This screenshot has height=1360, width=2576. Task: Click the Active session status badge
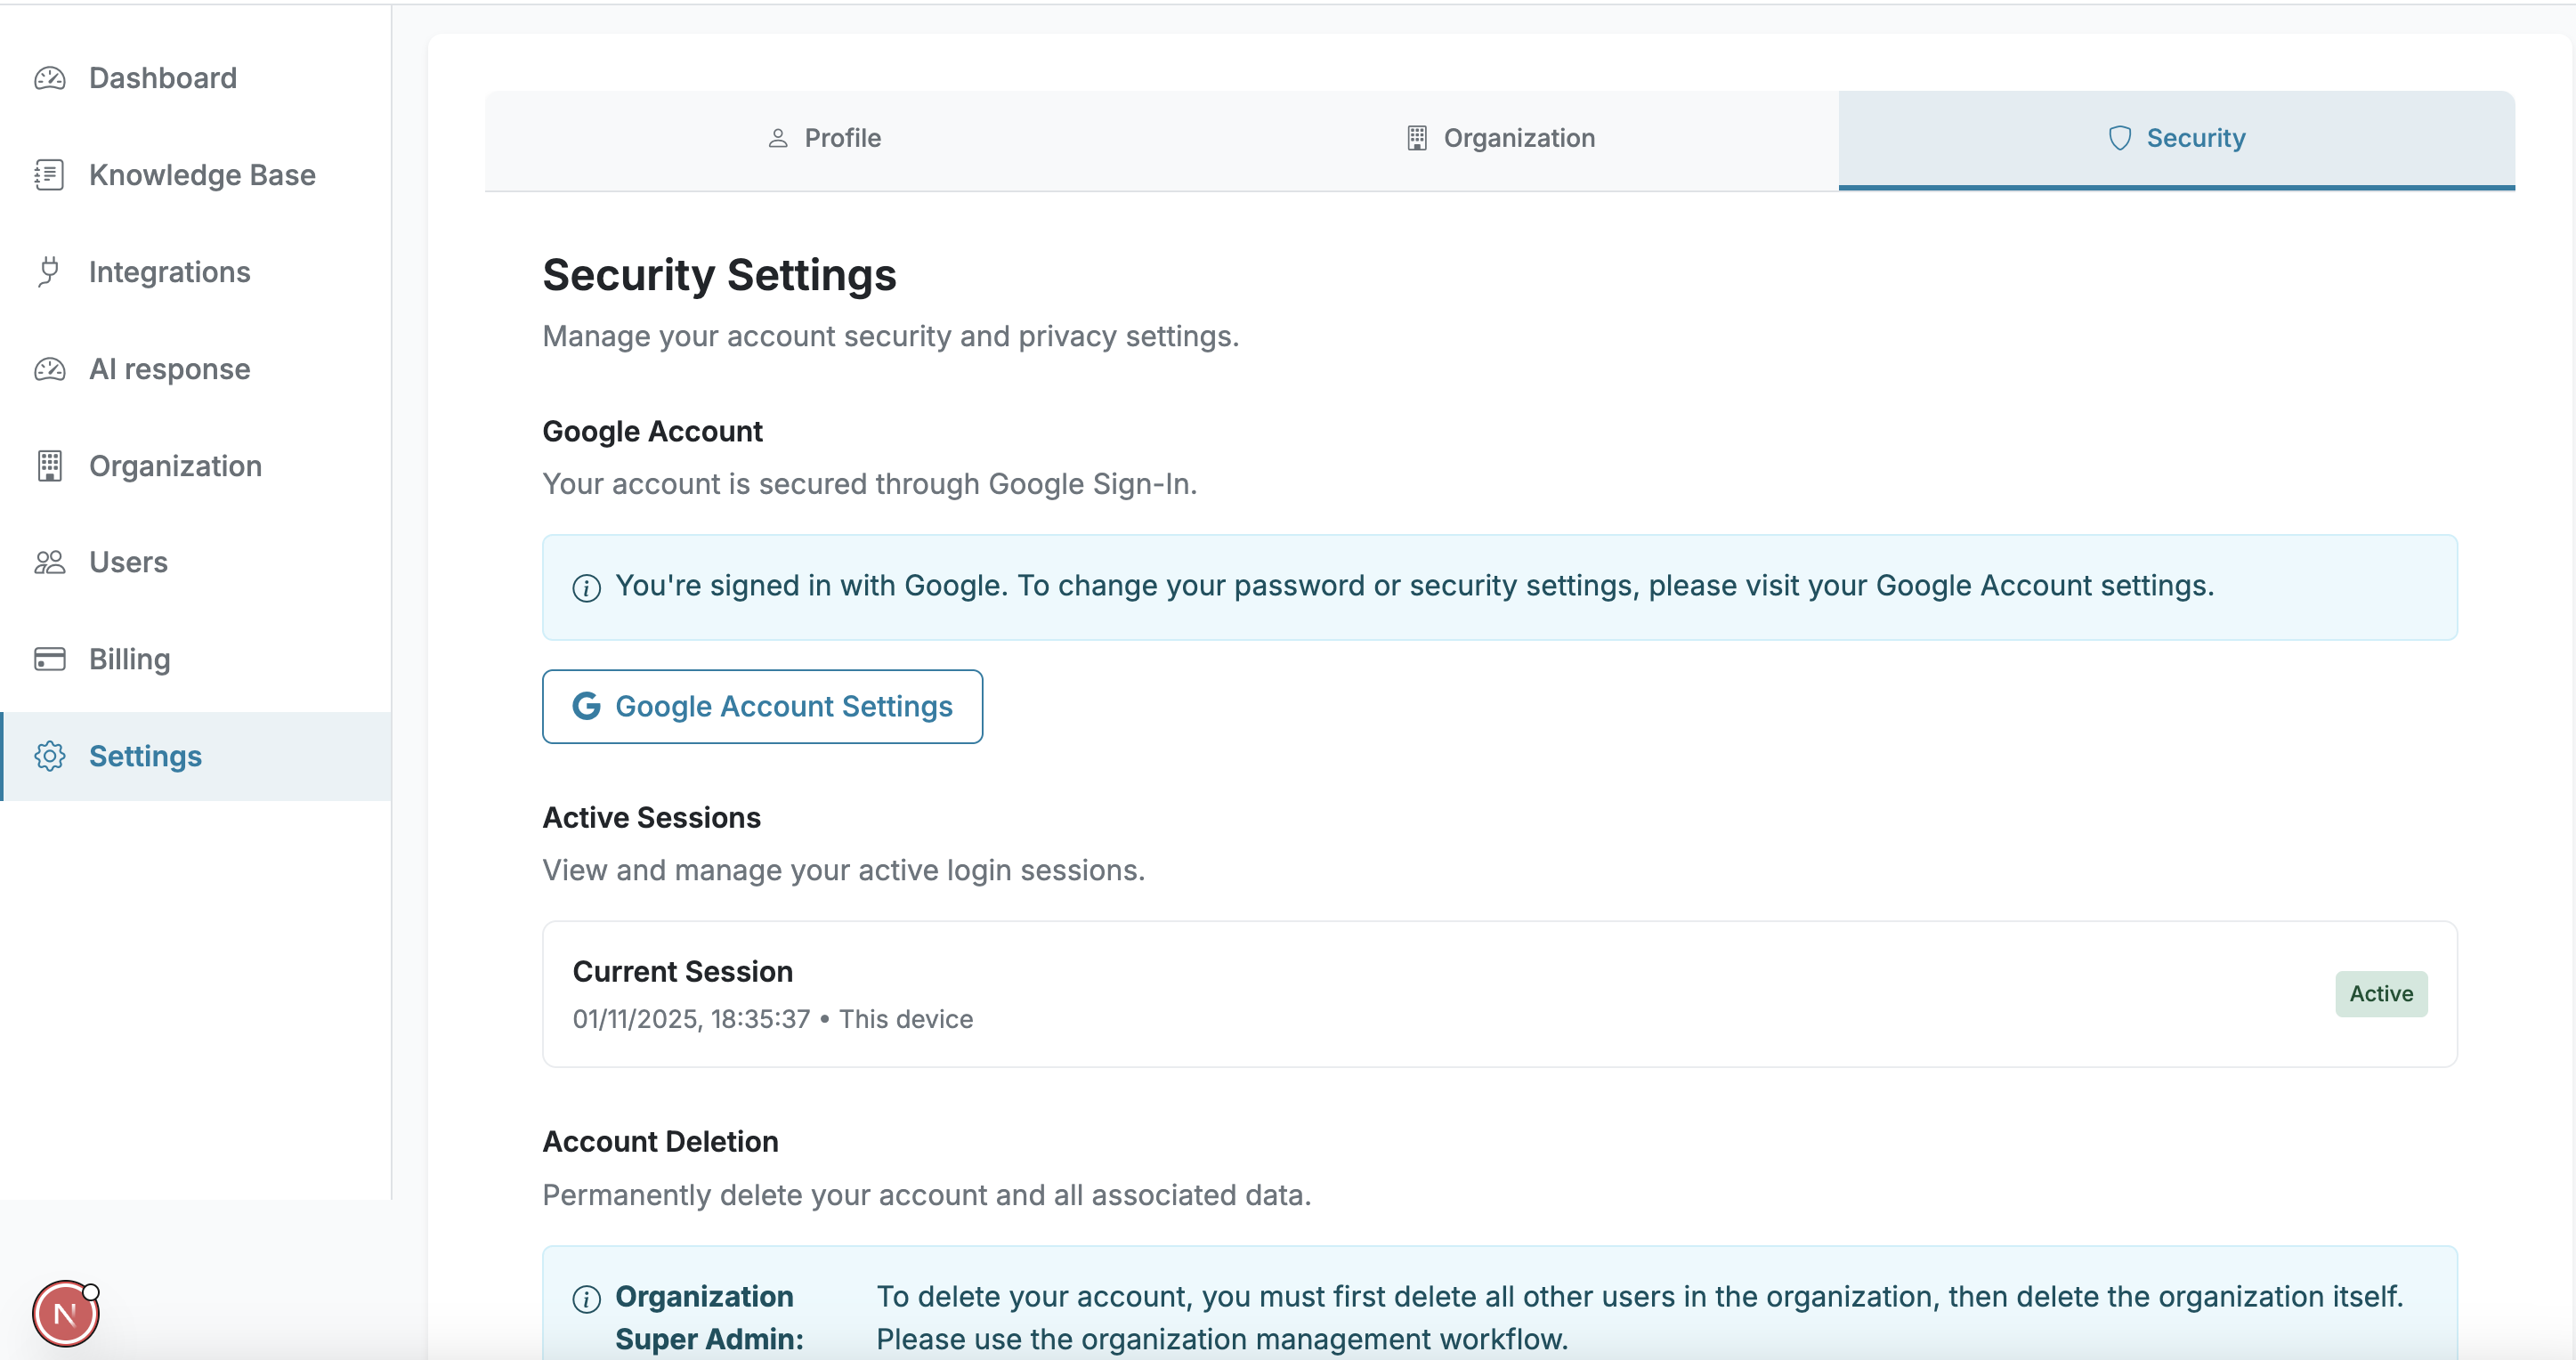(2380, 994)
